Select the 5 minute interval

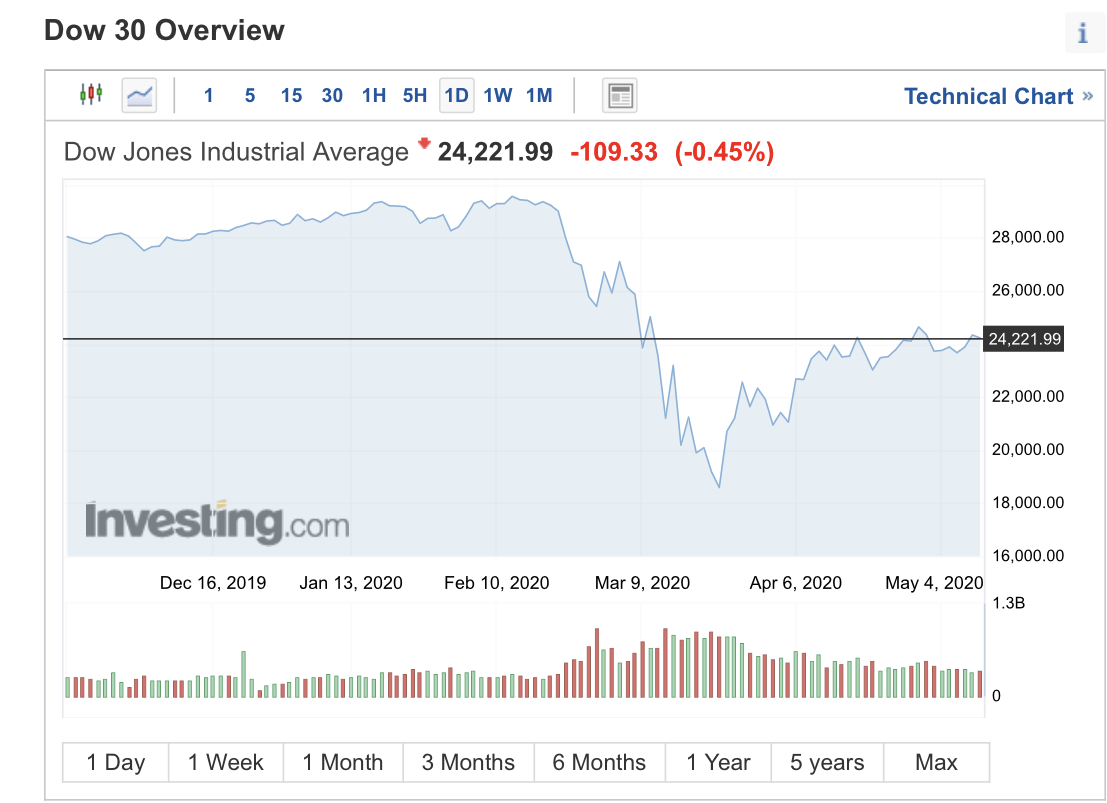point(250,96)
